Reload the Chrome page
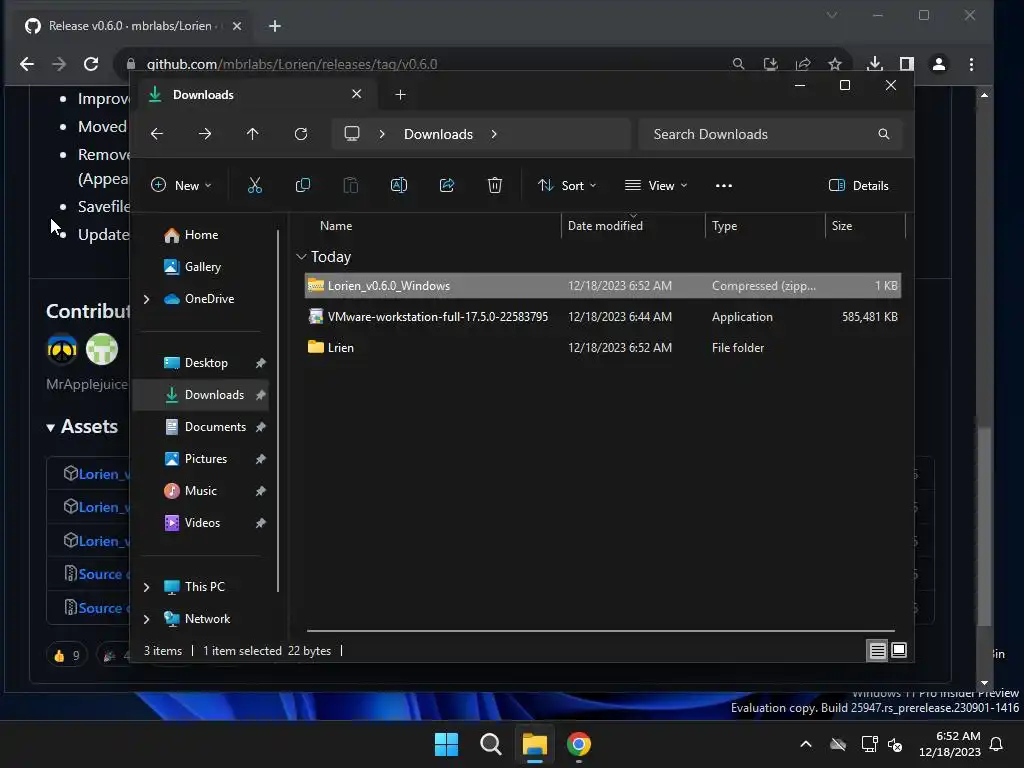Viewport: 1024px width, 768px height. point(91,64)
